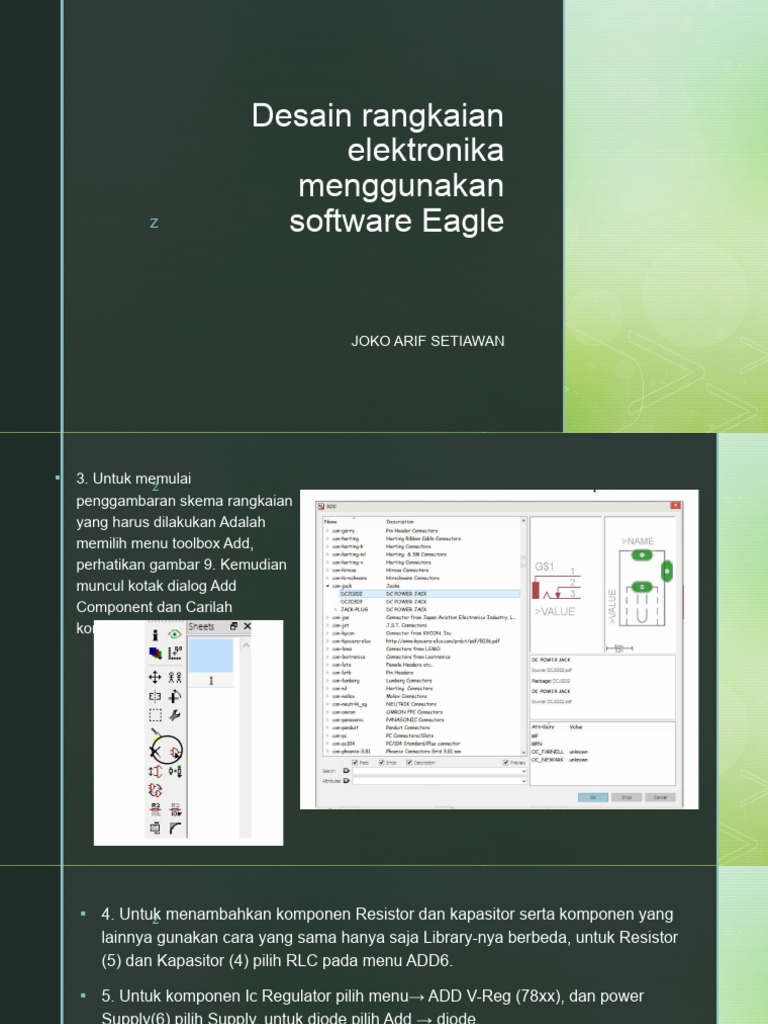Viewport: 768px width, 1024px height.
Task: Click inside the Attributes input field
Action: [x=439, y=780]
